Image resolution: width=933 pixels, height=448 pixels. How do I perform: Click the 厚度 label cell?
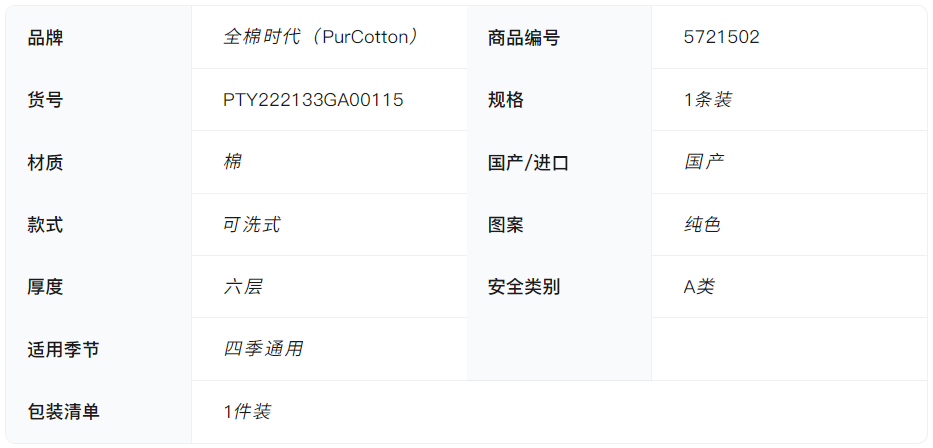click(45, 287)
